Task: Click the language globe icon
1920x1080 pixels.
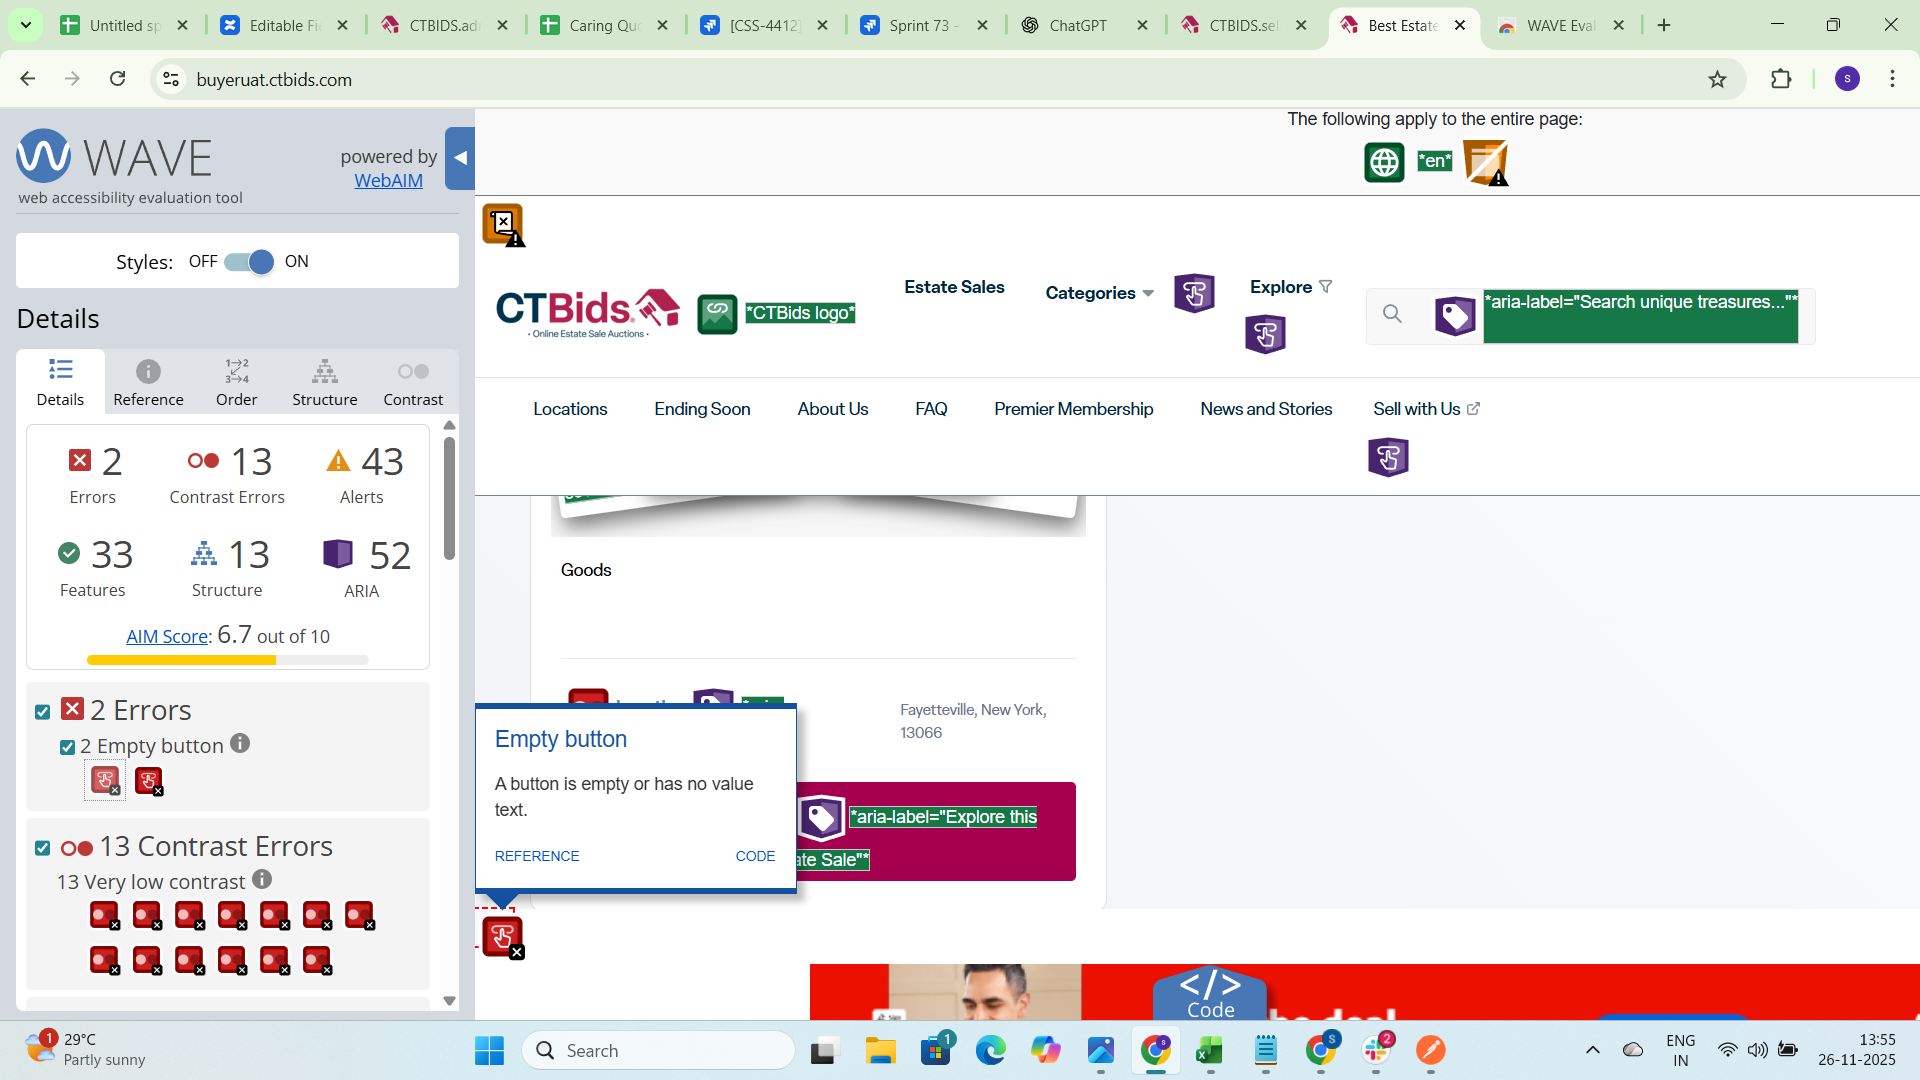Action: click(1384, 162)
